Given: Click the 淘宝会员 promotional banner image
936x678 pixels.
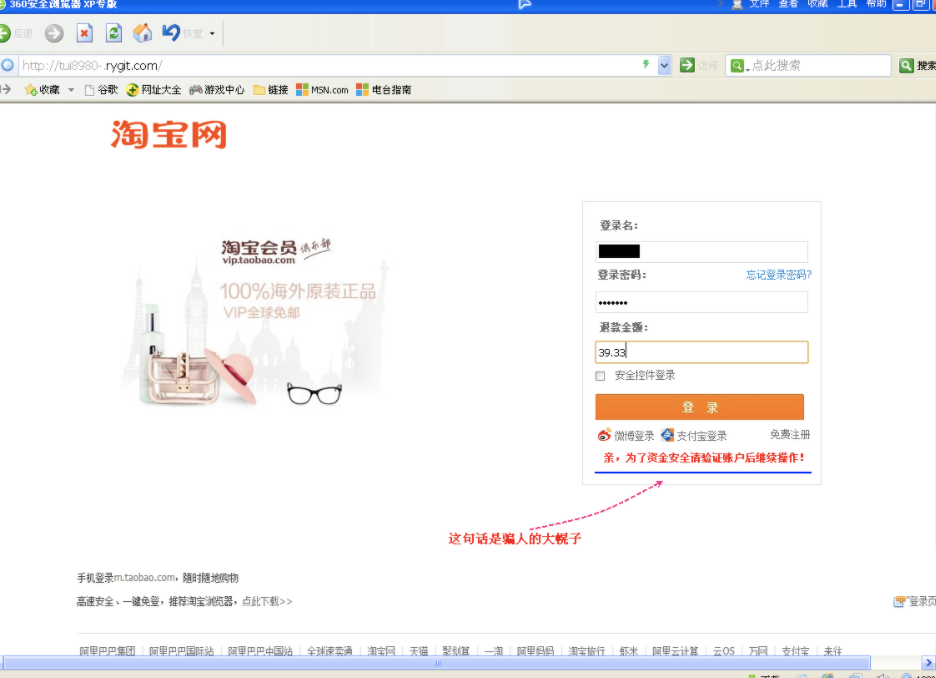Looking at the screenshot, I should [257, 322].
